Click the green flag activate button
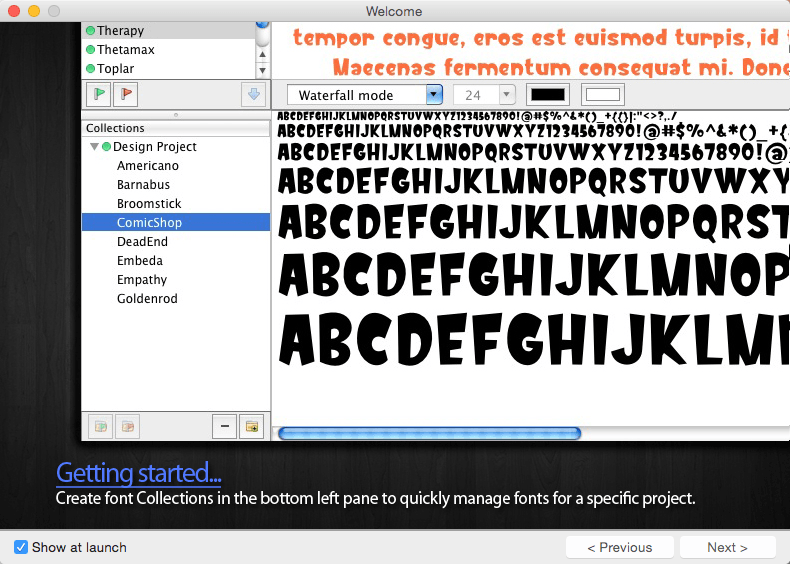 pos(99,94)
